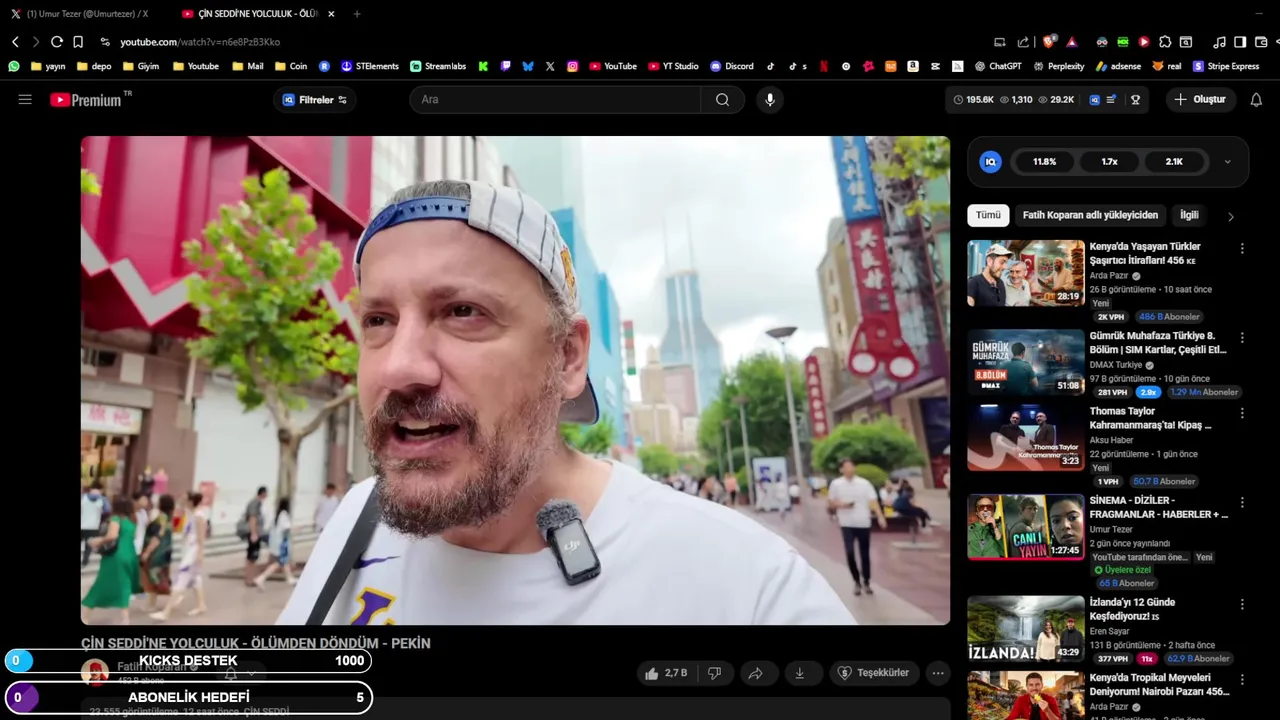Start voice search with microphone icon

[769, 99]
